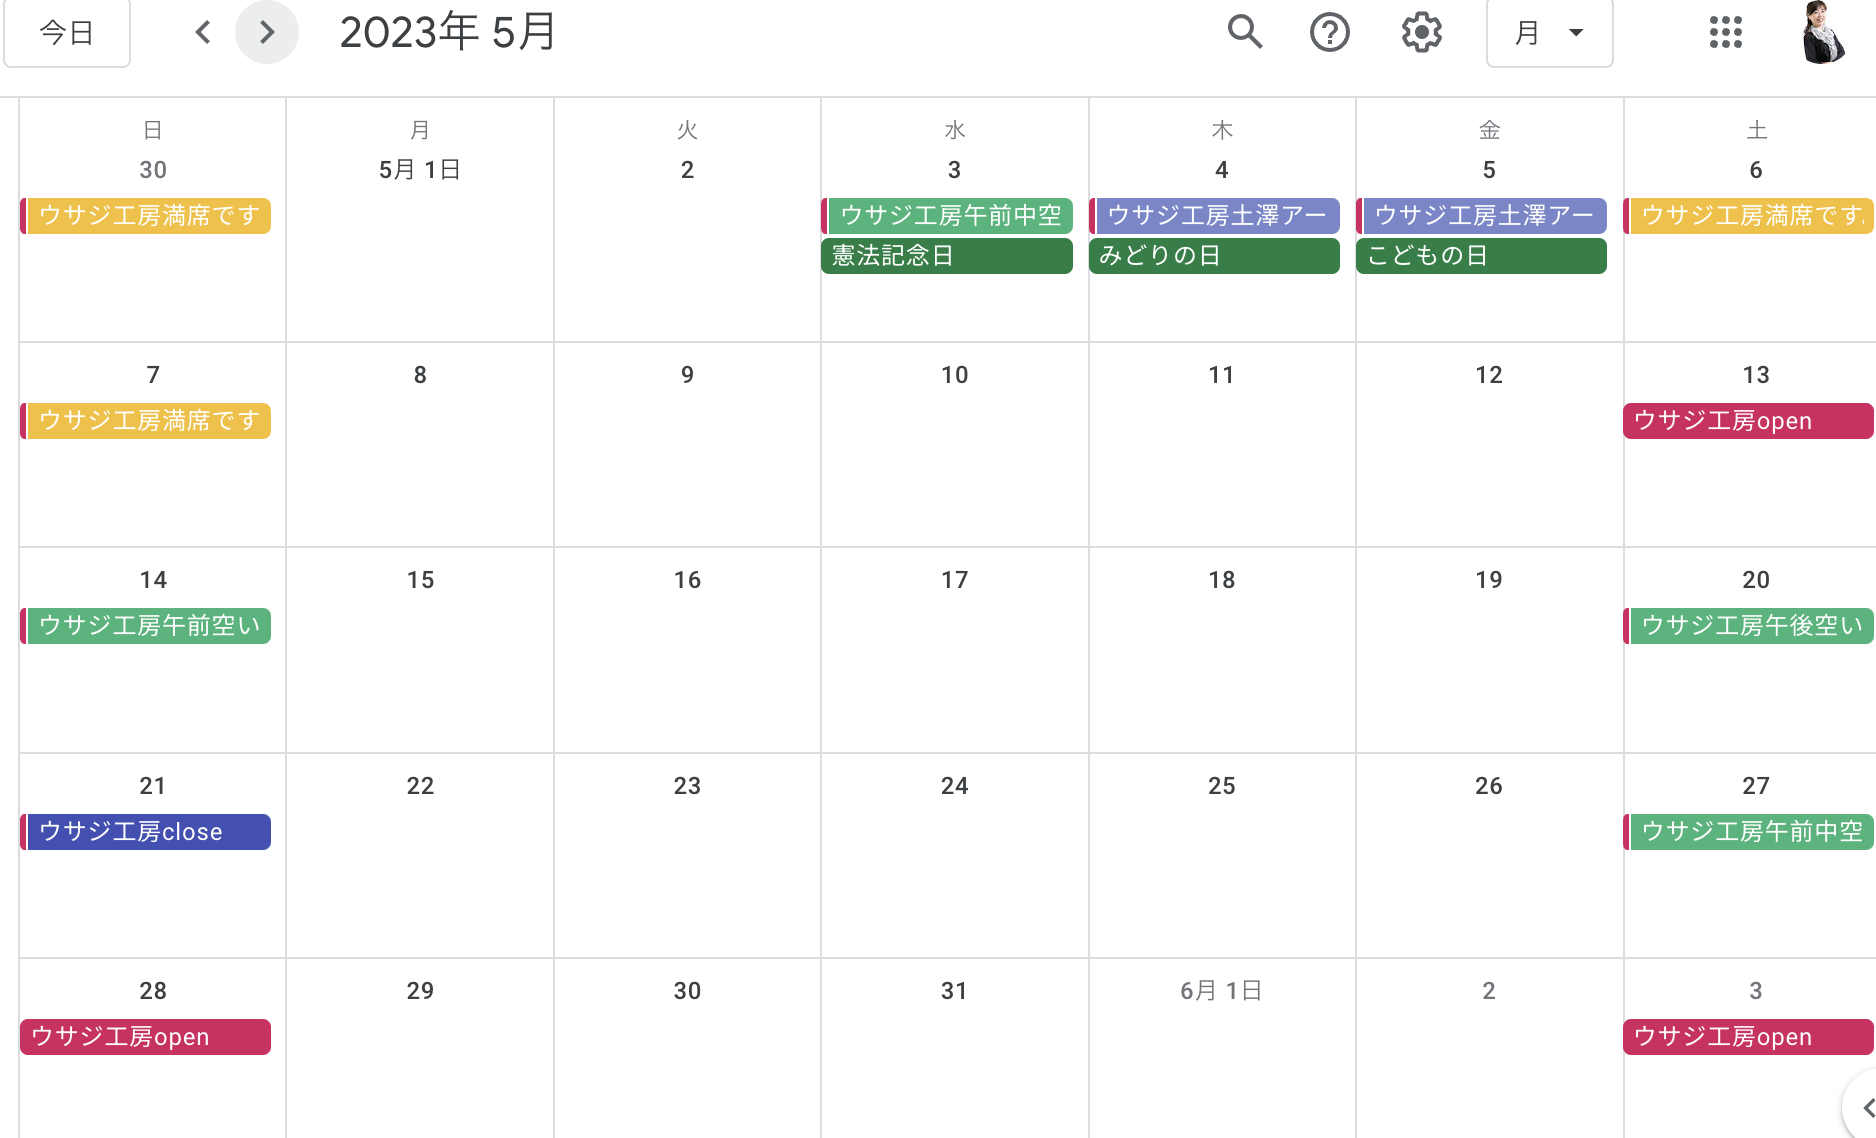Open the calendar search icon
The image size is (1876, 1138).
click(x=1245, y=32)
